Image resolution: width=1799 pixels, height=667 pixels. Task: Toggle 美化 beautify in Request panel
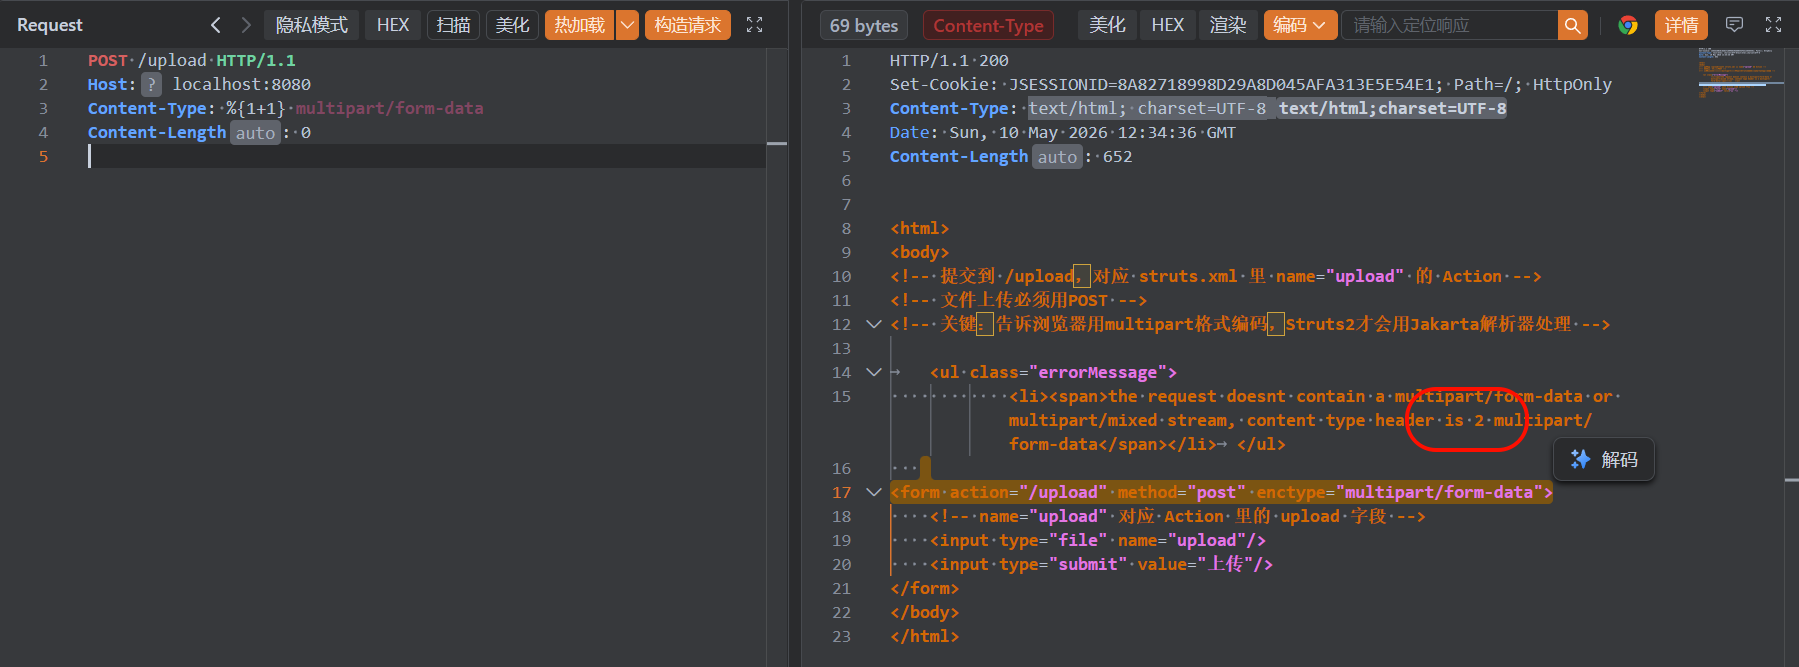(513, 25)
